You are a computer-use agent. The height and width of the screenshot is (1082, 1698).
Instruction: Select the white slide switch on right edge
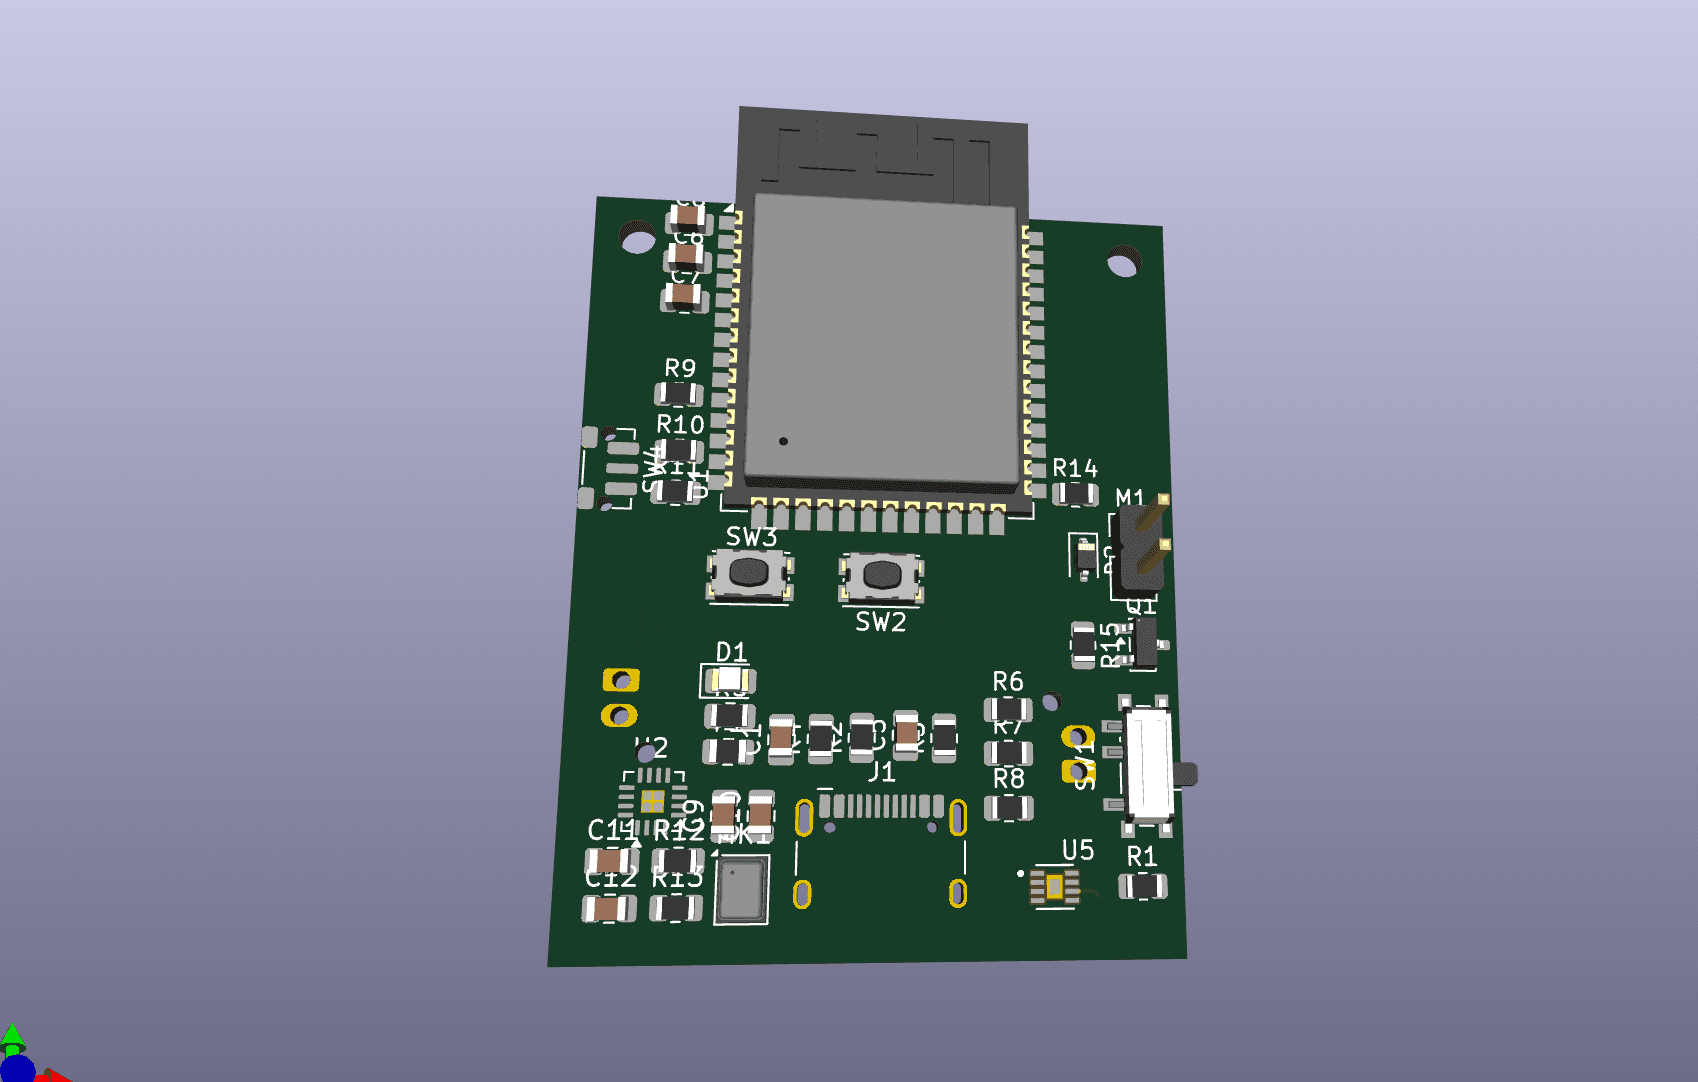[1148, 764]
